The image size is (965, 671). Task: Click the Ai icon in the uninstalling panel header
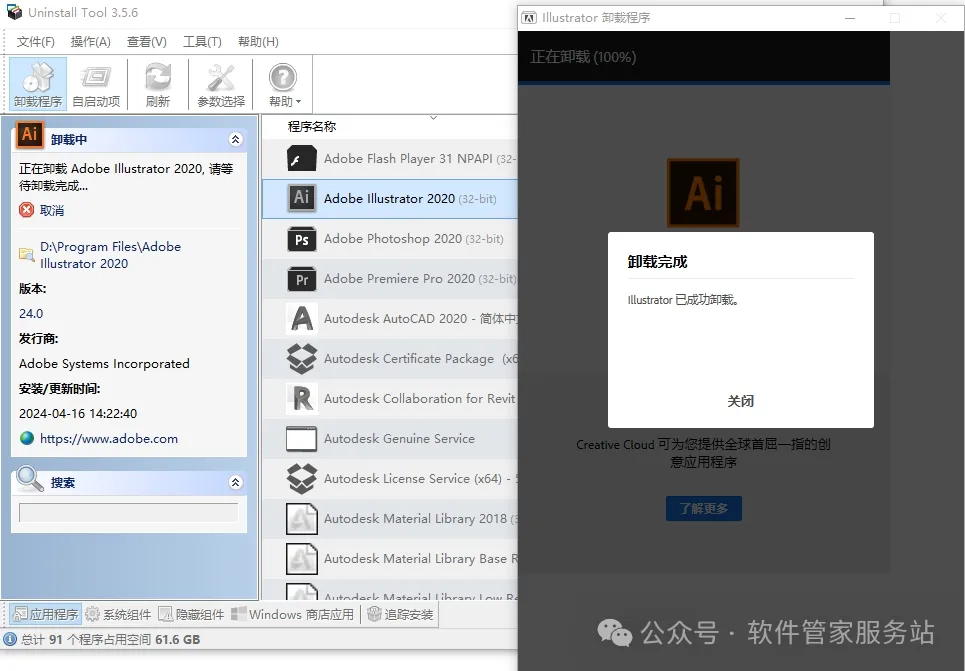(30, 135)
